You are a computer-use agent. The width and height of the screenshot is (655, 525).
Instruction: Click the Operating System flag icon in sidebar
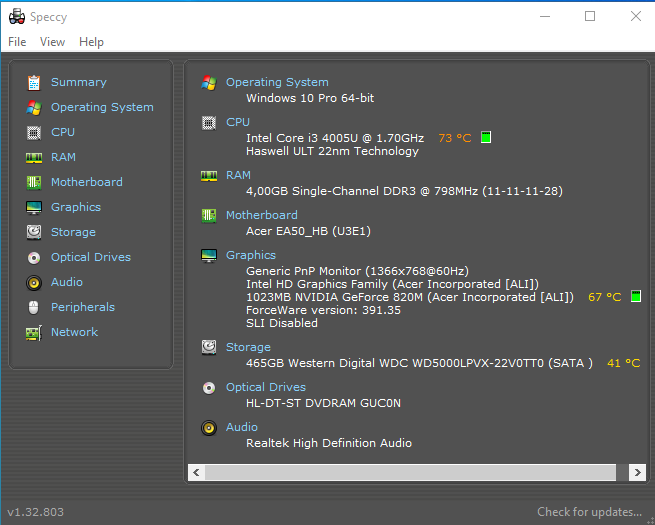point(34,108)
